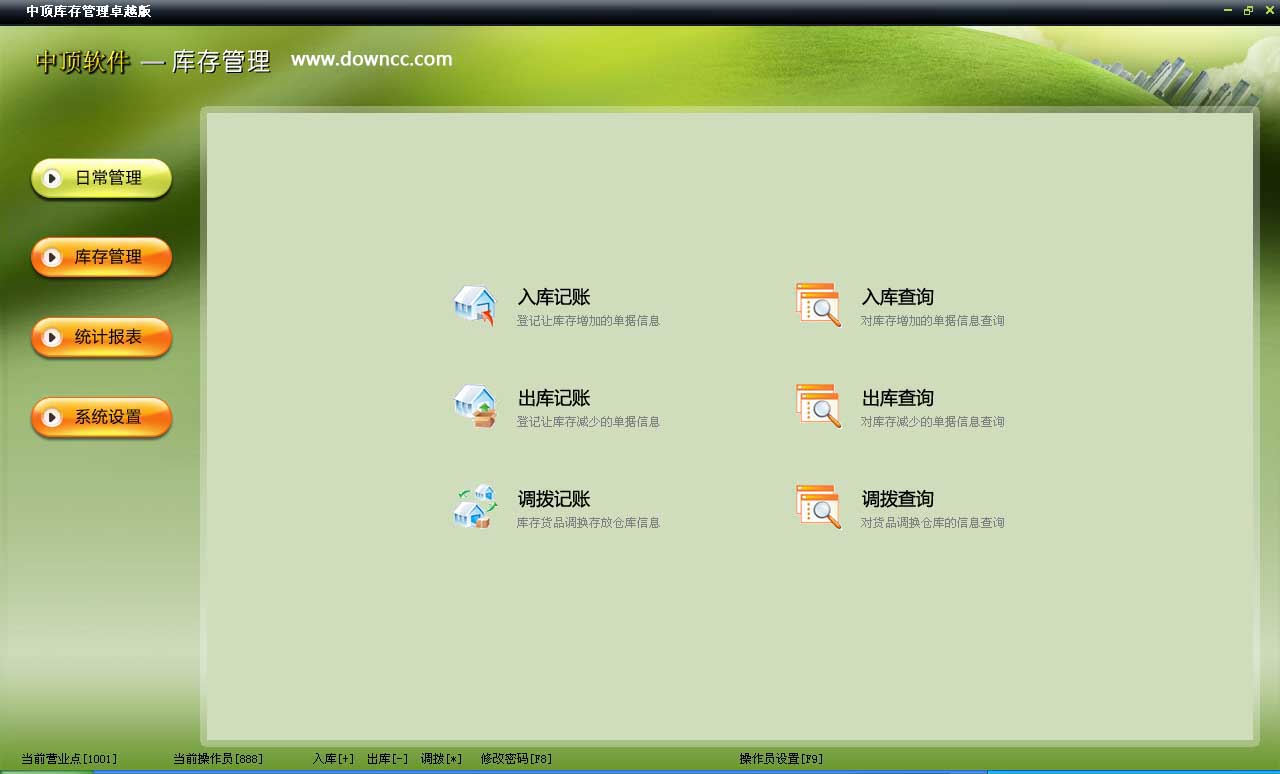Open the 出库记账 (outbound entry) icon
This screenshot has height=774, width=1280.
coord(553,398)
